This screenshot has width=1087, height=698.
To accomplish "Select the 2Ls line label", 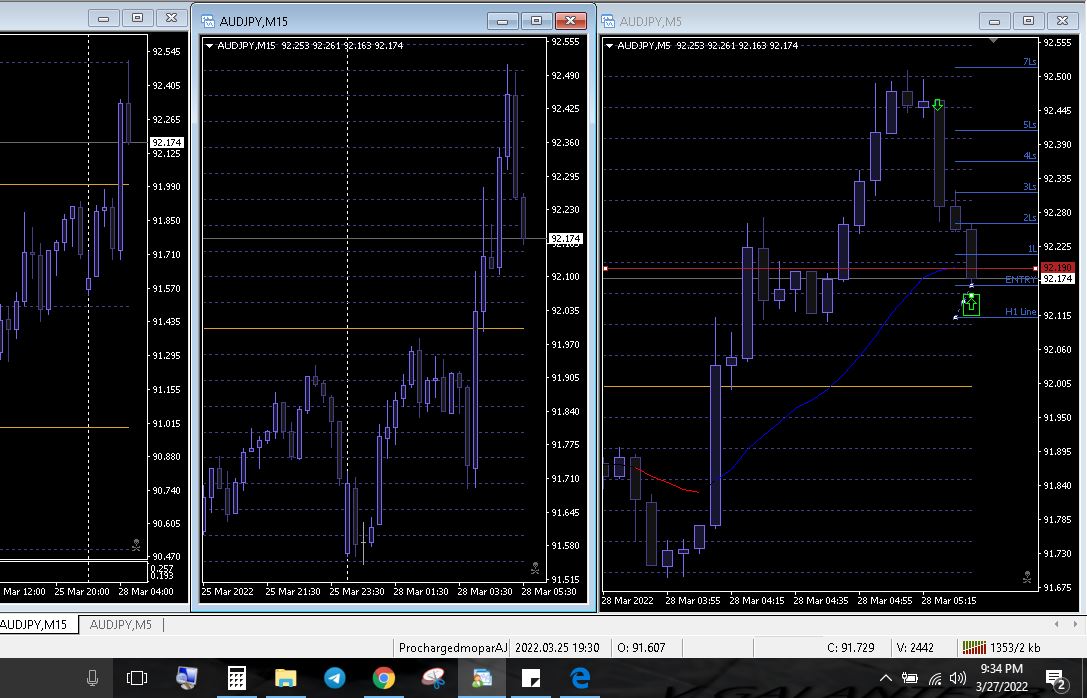I will [1029, 218].
